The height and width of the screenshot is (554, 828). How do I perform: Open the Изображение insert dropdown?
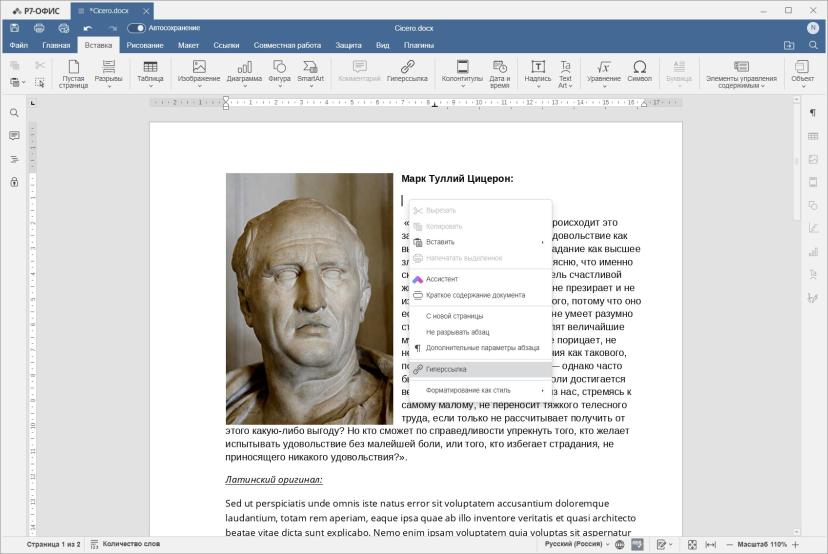(x=199, y=73)
